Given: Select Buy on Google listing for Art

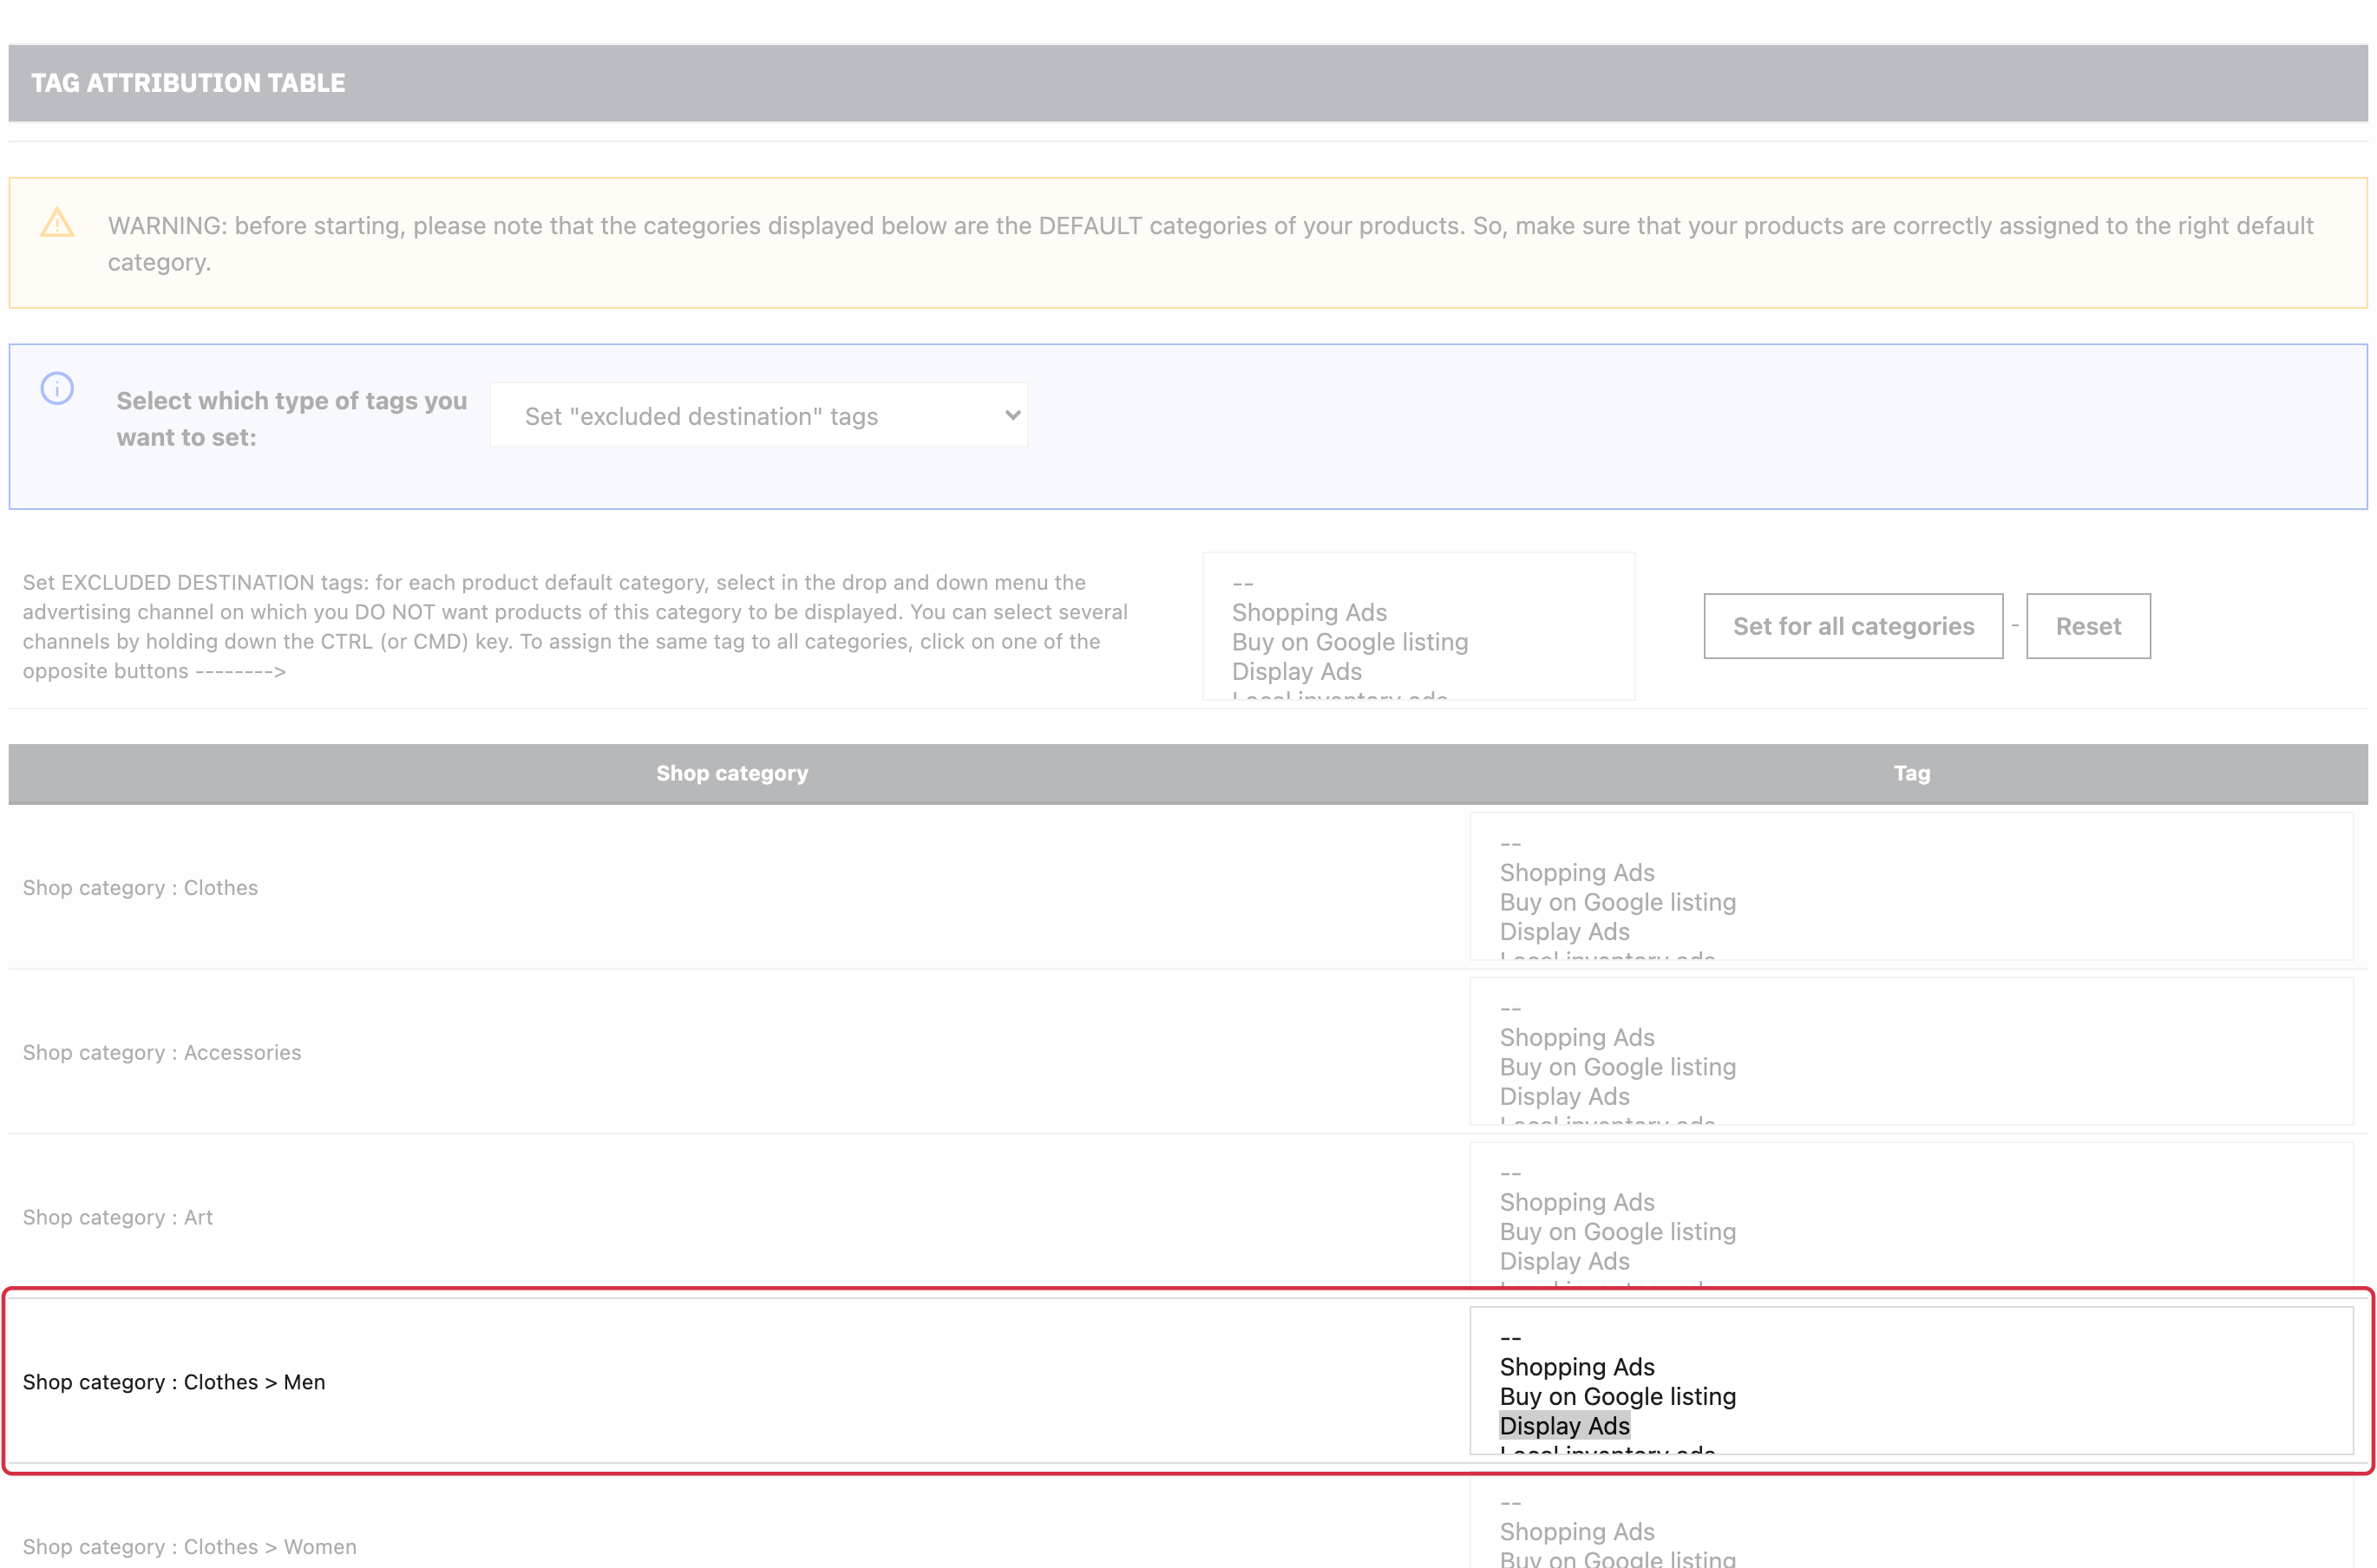Looking at the screenshot, I should [x=1617, y=1232].
